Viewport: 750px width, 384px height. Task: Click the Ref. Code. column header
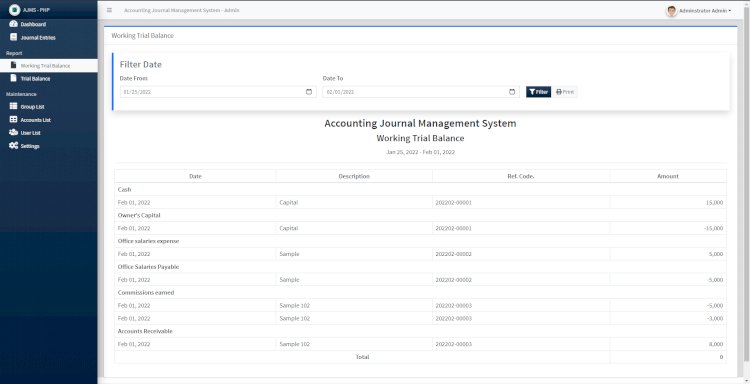point(521,176)
